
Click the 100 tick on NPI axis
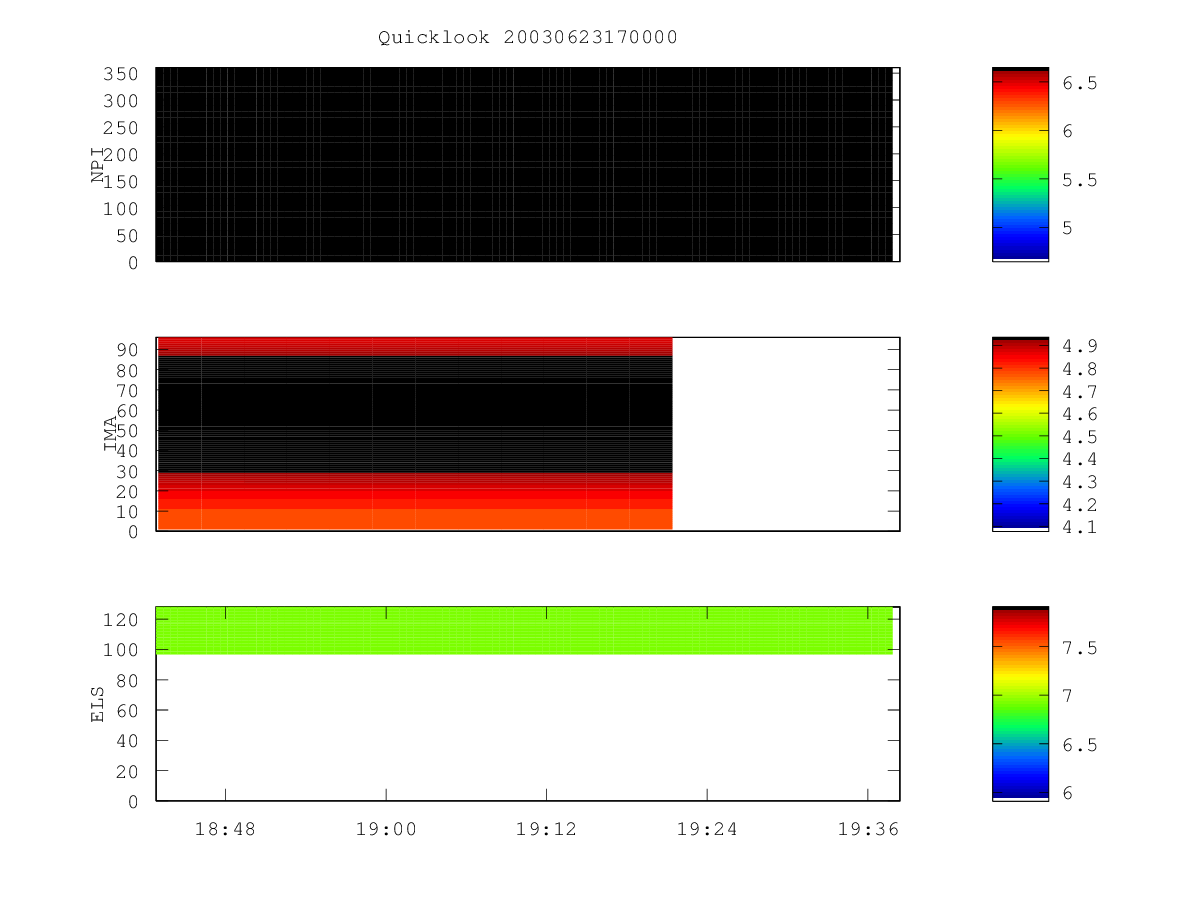(x=121, y=209)
